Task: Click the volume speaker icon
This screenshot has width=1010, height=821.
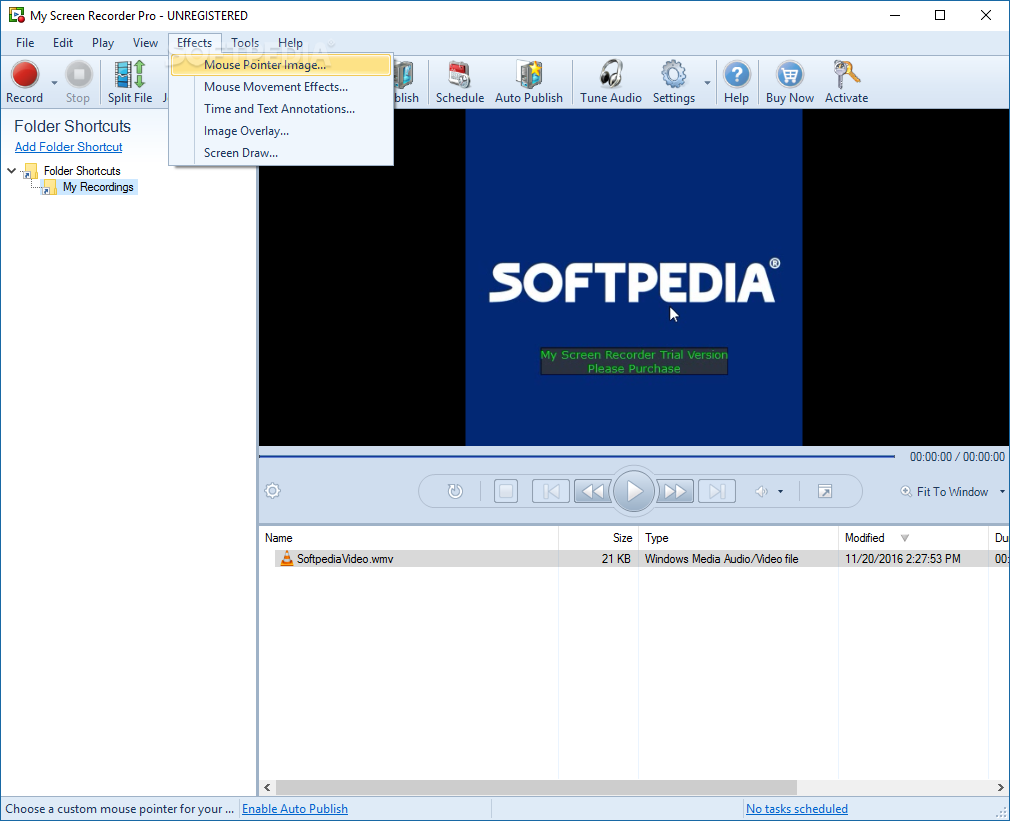Action: coord(761,491)
